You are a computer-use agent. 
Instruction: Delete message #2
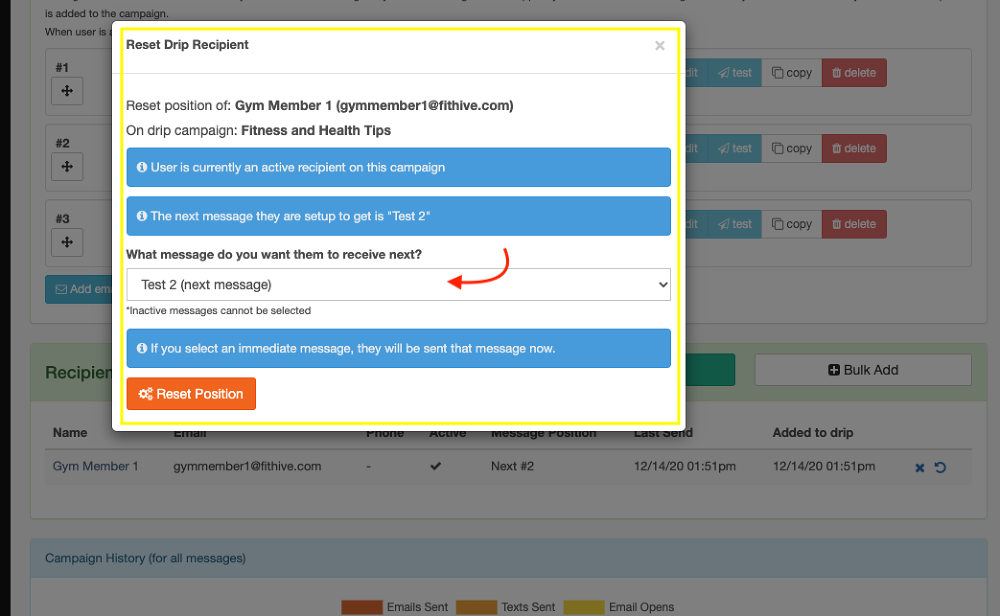853,148
